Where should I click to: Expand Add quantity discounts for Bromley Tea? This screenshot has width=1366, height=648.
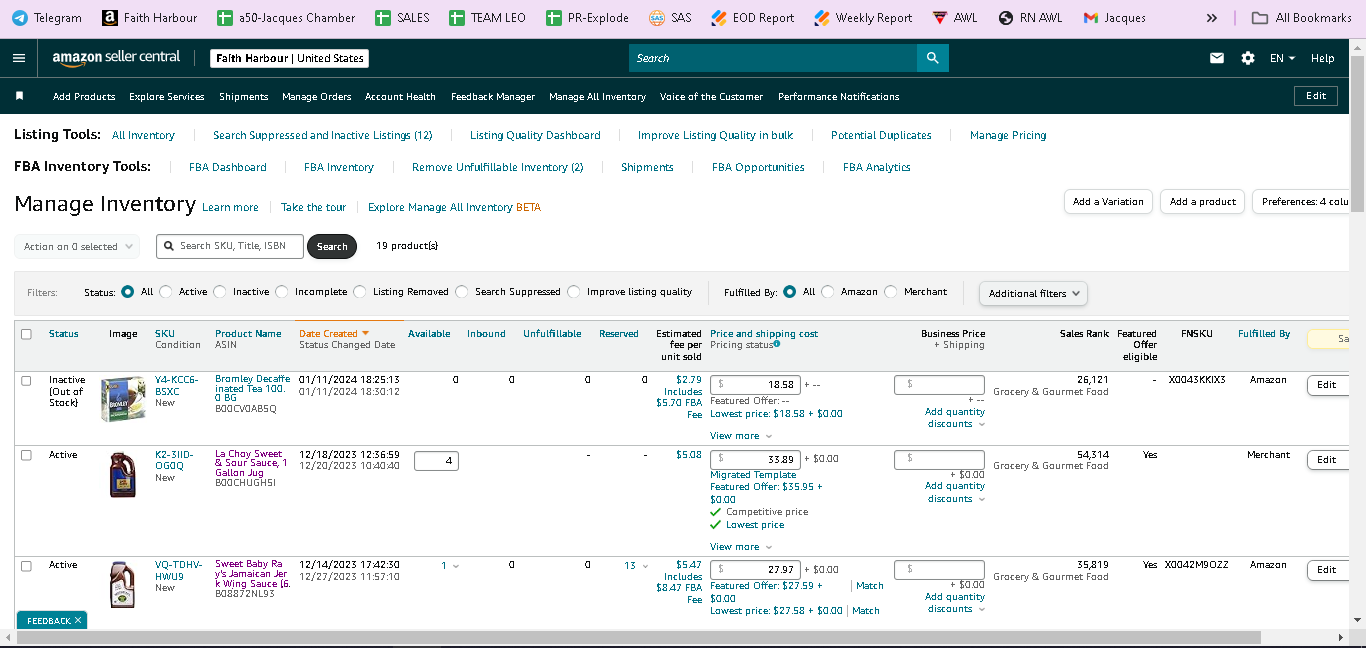tap(954, 418)
